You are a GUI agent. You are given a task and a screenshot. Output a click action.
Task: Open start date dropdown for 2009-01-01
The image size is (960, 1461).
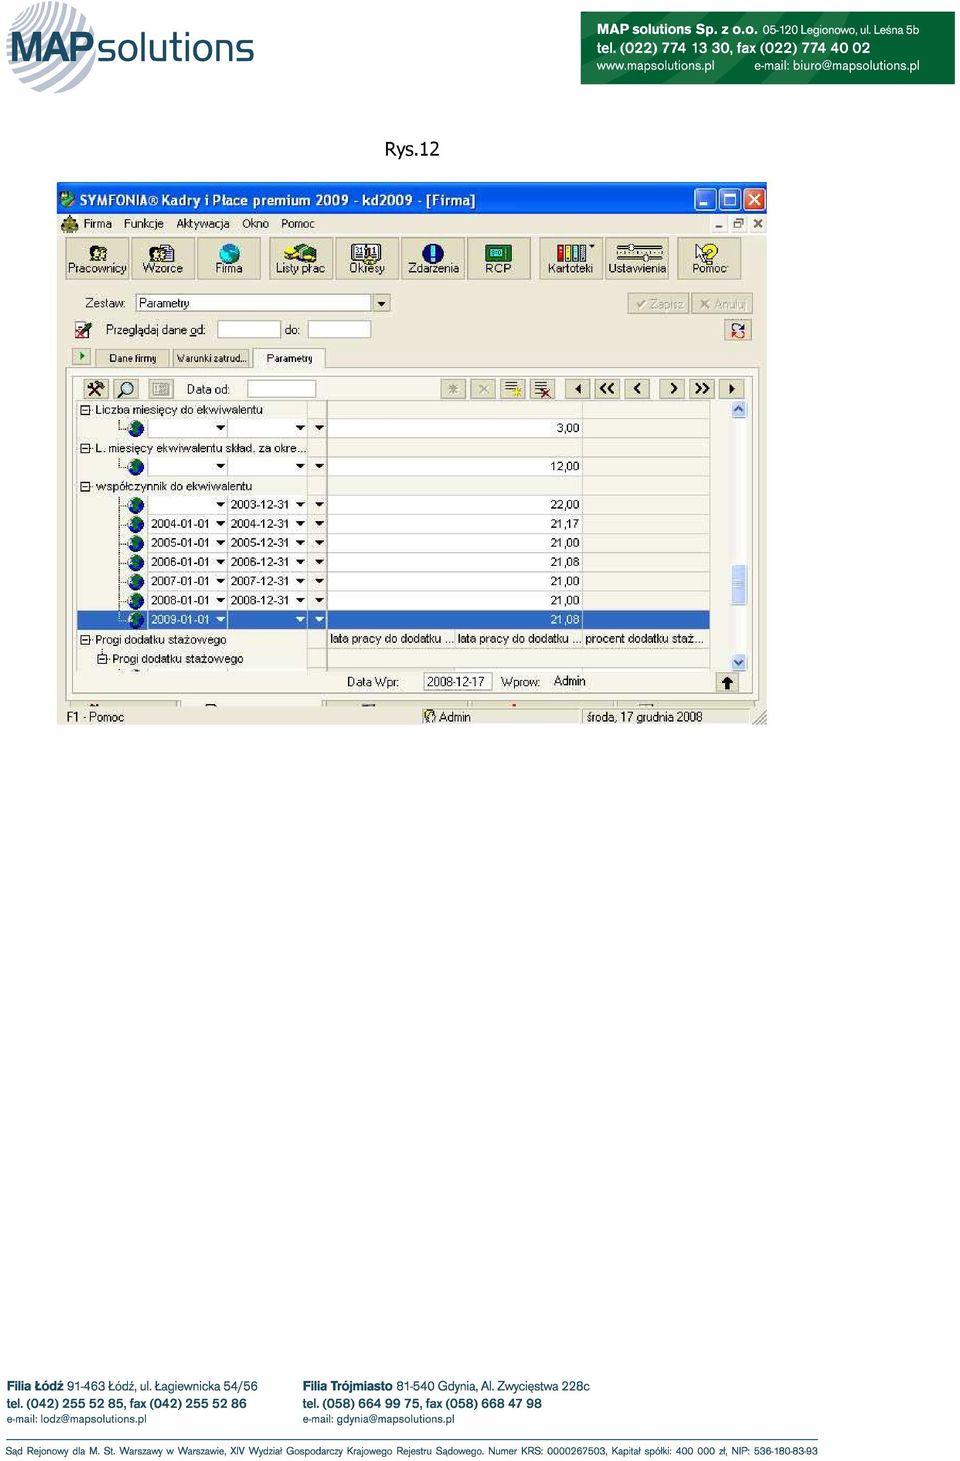coord(220,620)
